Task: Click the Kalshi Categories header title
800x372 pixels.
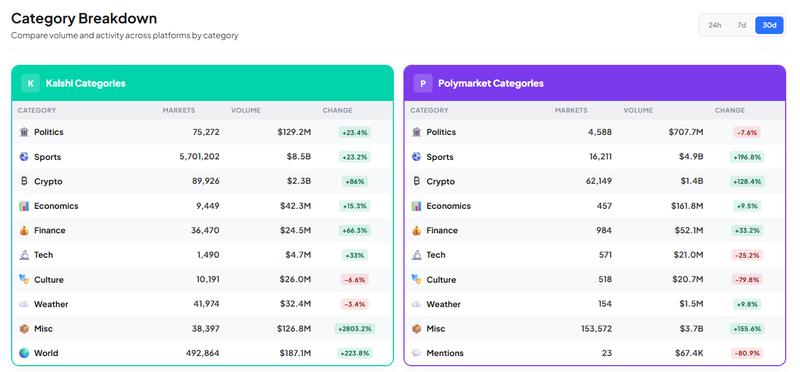Action: click(x=85, y=83)
